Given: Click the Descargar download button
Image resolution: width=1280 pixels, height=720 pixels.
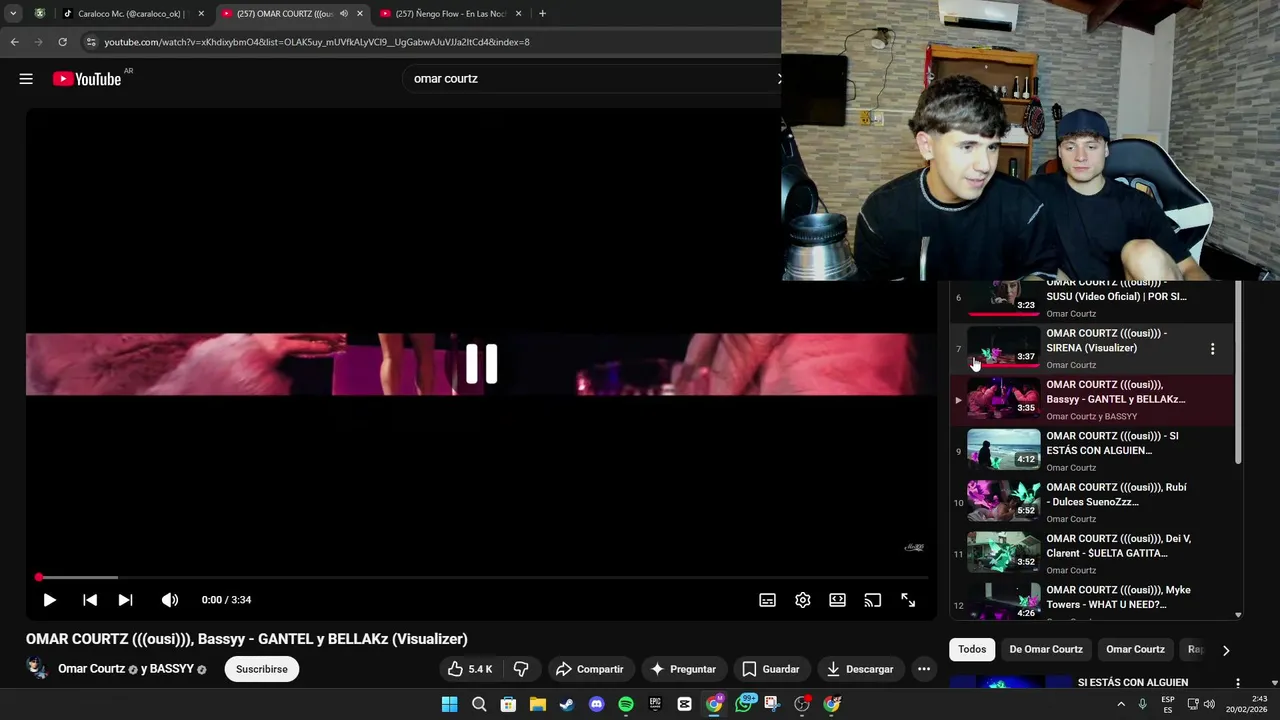Looking at the screenshot, I should pyautogui.click(x=860, y=669).
